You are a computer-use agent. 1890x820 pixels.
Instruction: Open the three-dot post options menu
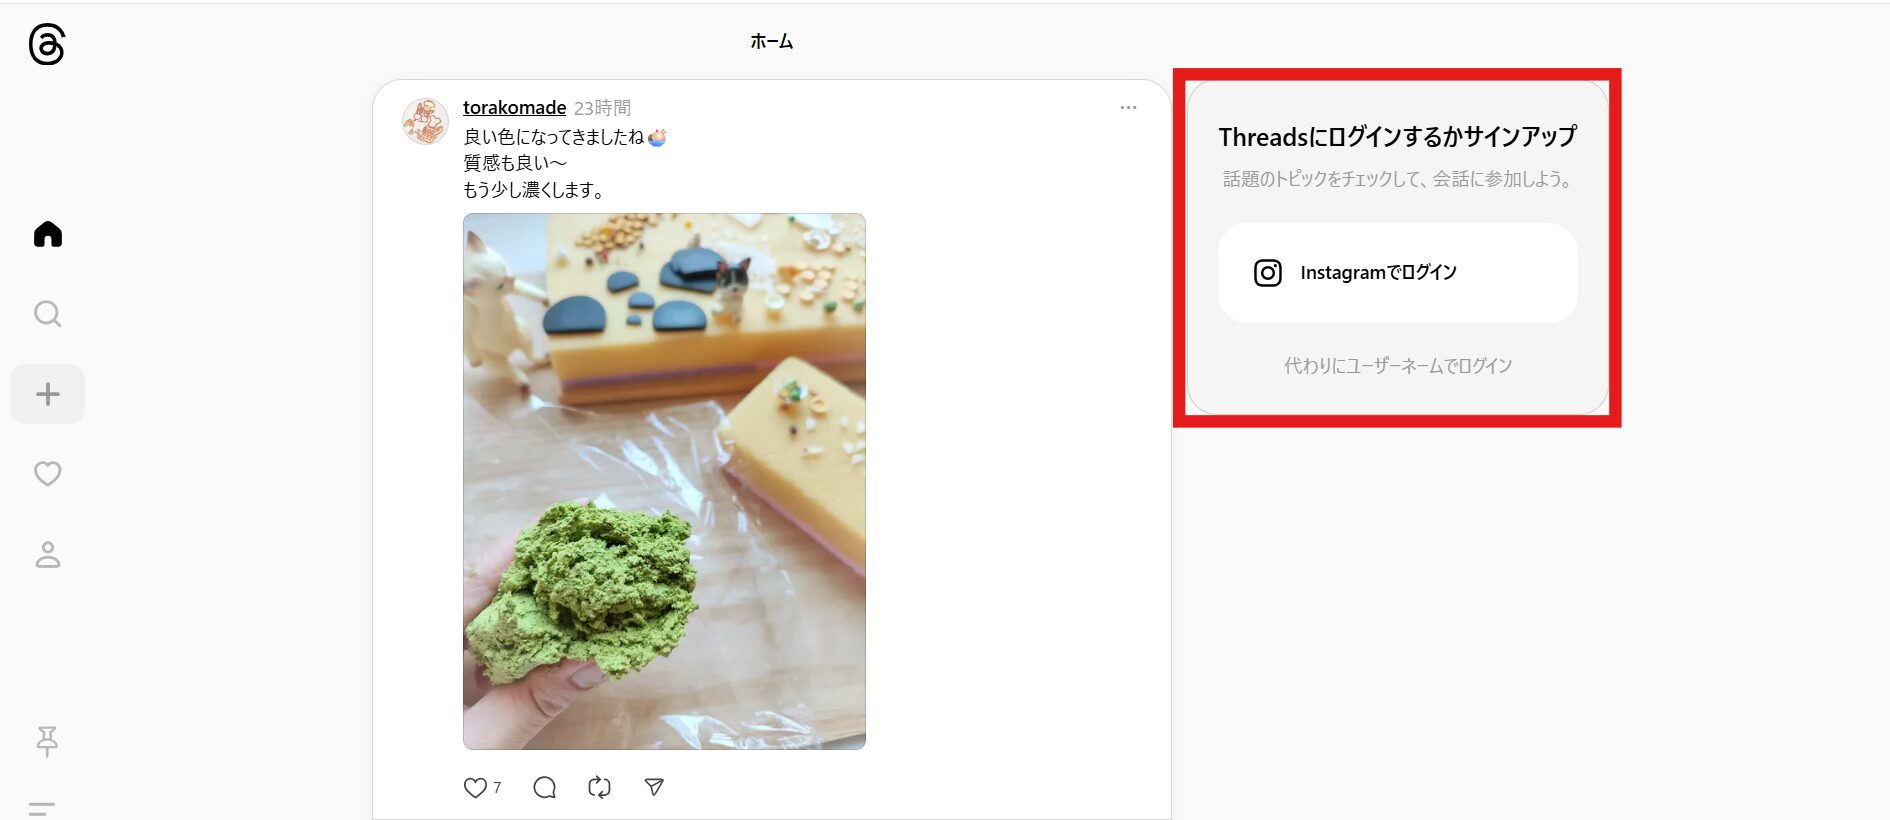1128,107
